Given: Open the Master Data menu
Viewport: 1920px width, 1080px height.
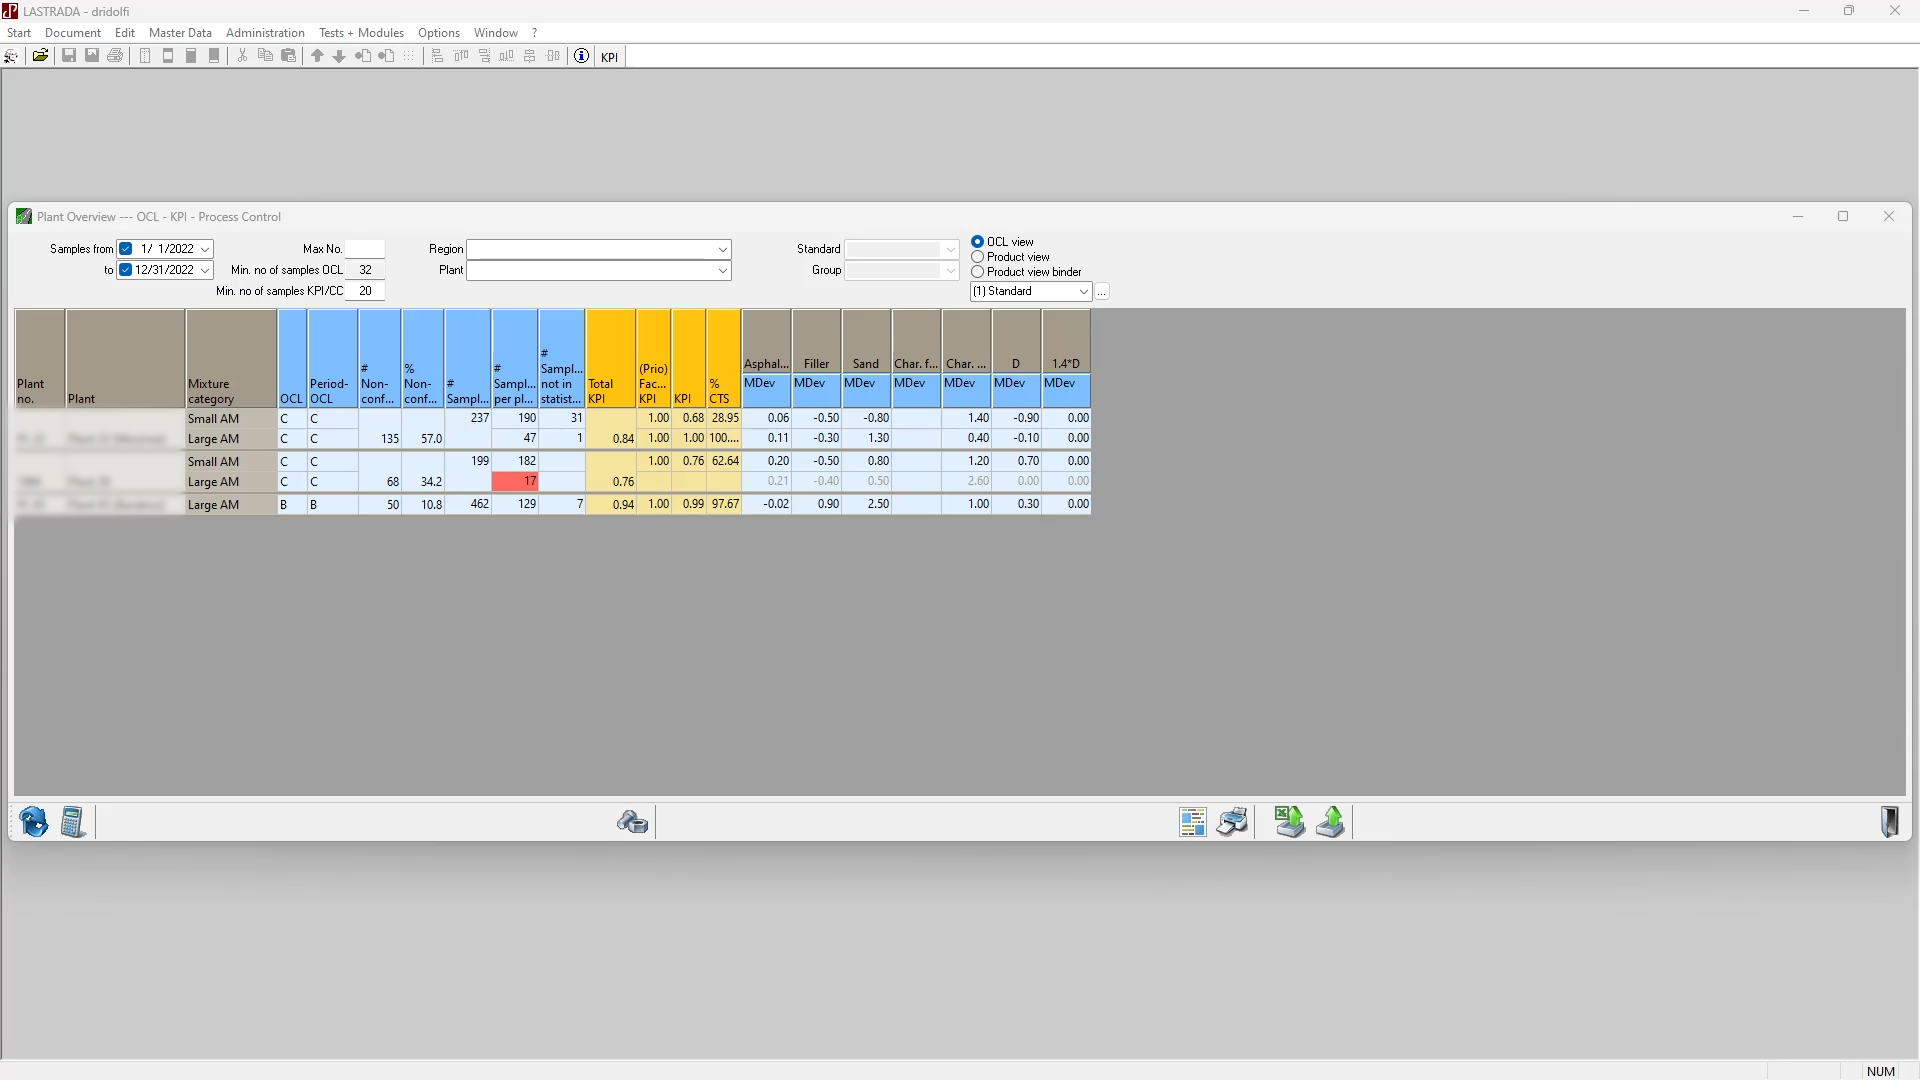Looking at the screenshot, I should pyautogui.click(x=180, y=32).
